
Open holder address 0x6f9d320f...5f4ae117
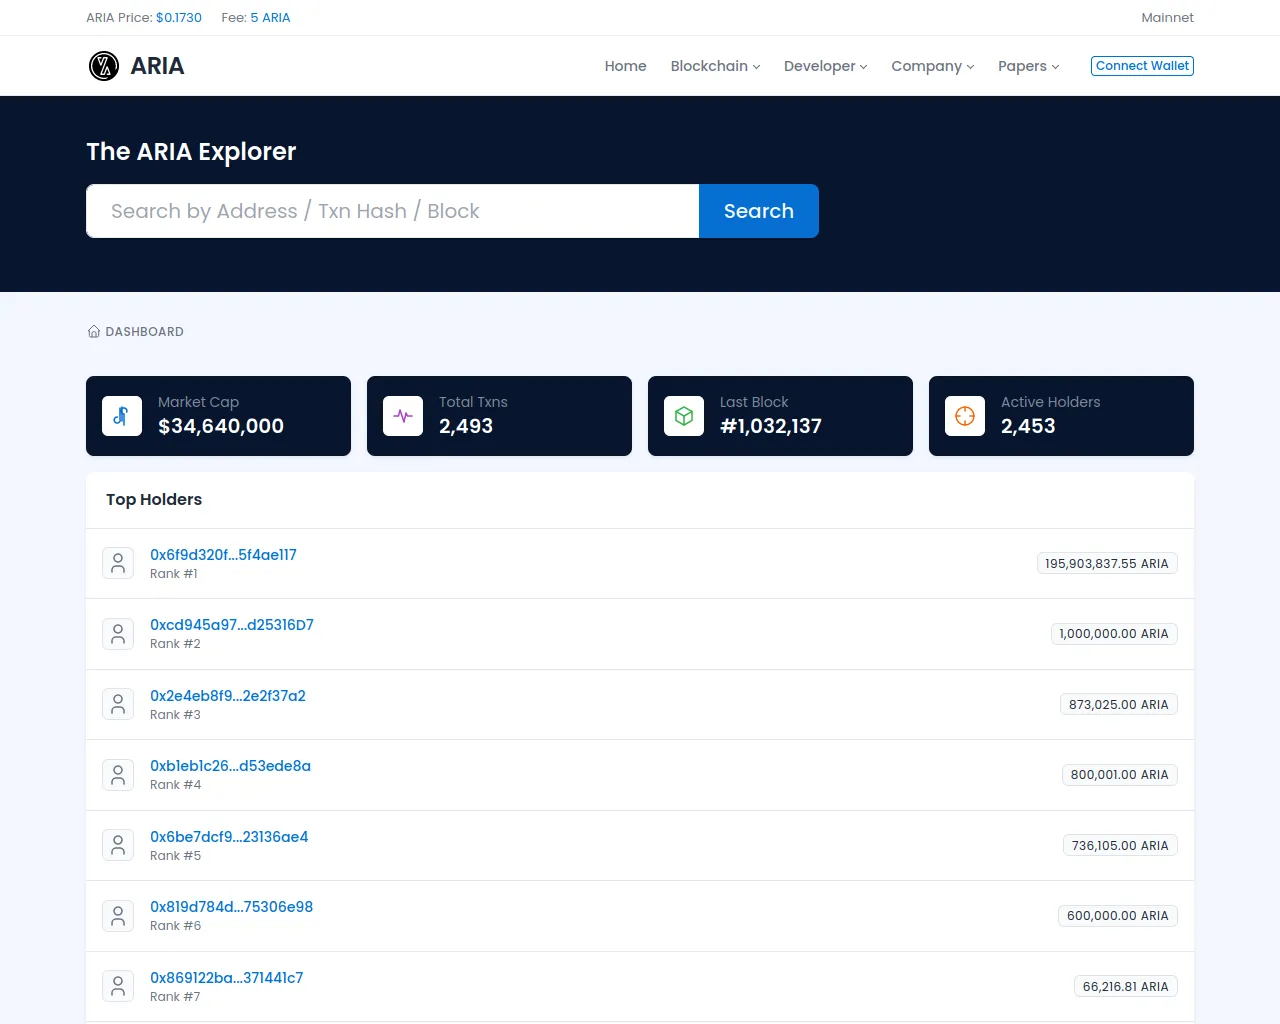(223, 555)
